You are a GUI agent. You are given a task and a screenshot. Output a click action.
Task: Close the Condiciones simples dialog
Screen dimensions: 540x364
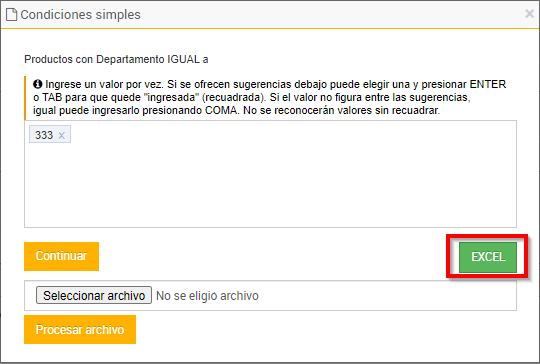(x=529, y=14)
